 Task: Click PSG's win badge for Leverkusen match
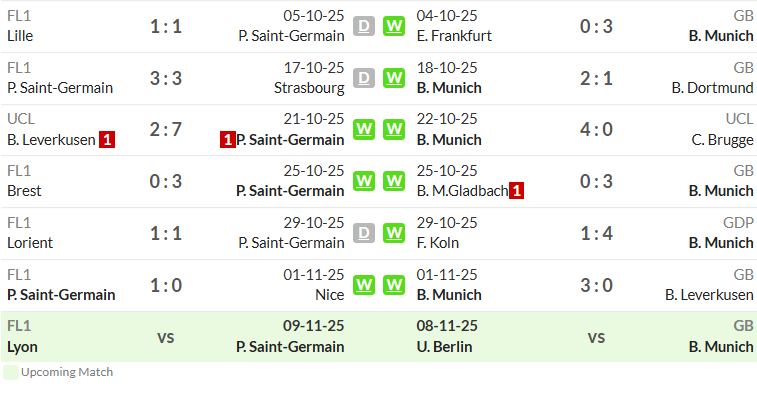[x=364, y=129]
